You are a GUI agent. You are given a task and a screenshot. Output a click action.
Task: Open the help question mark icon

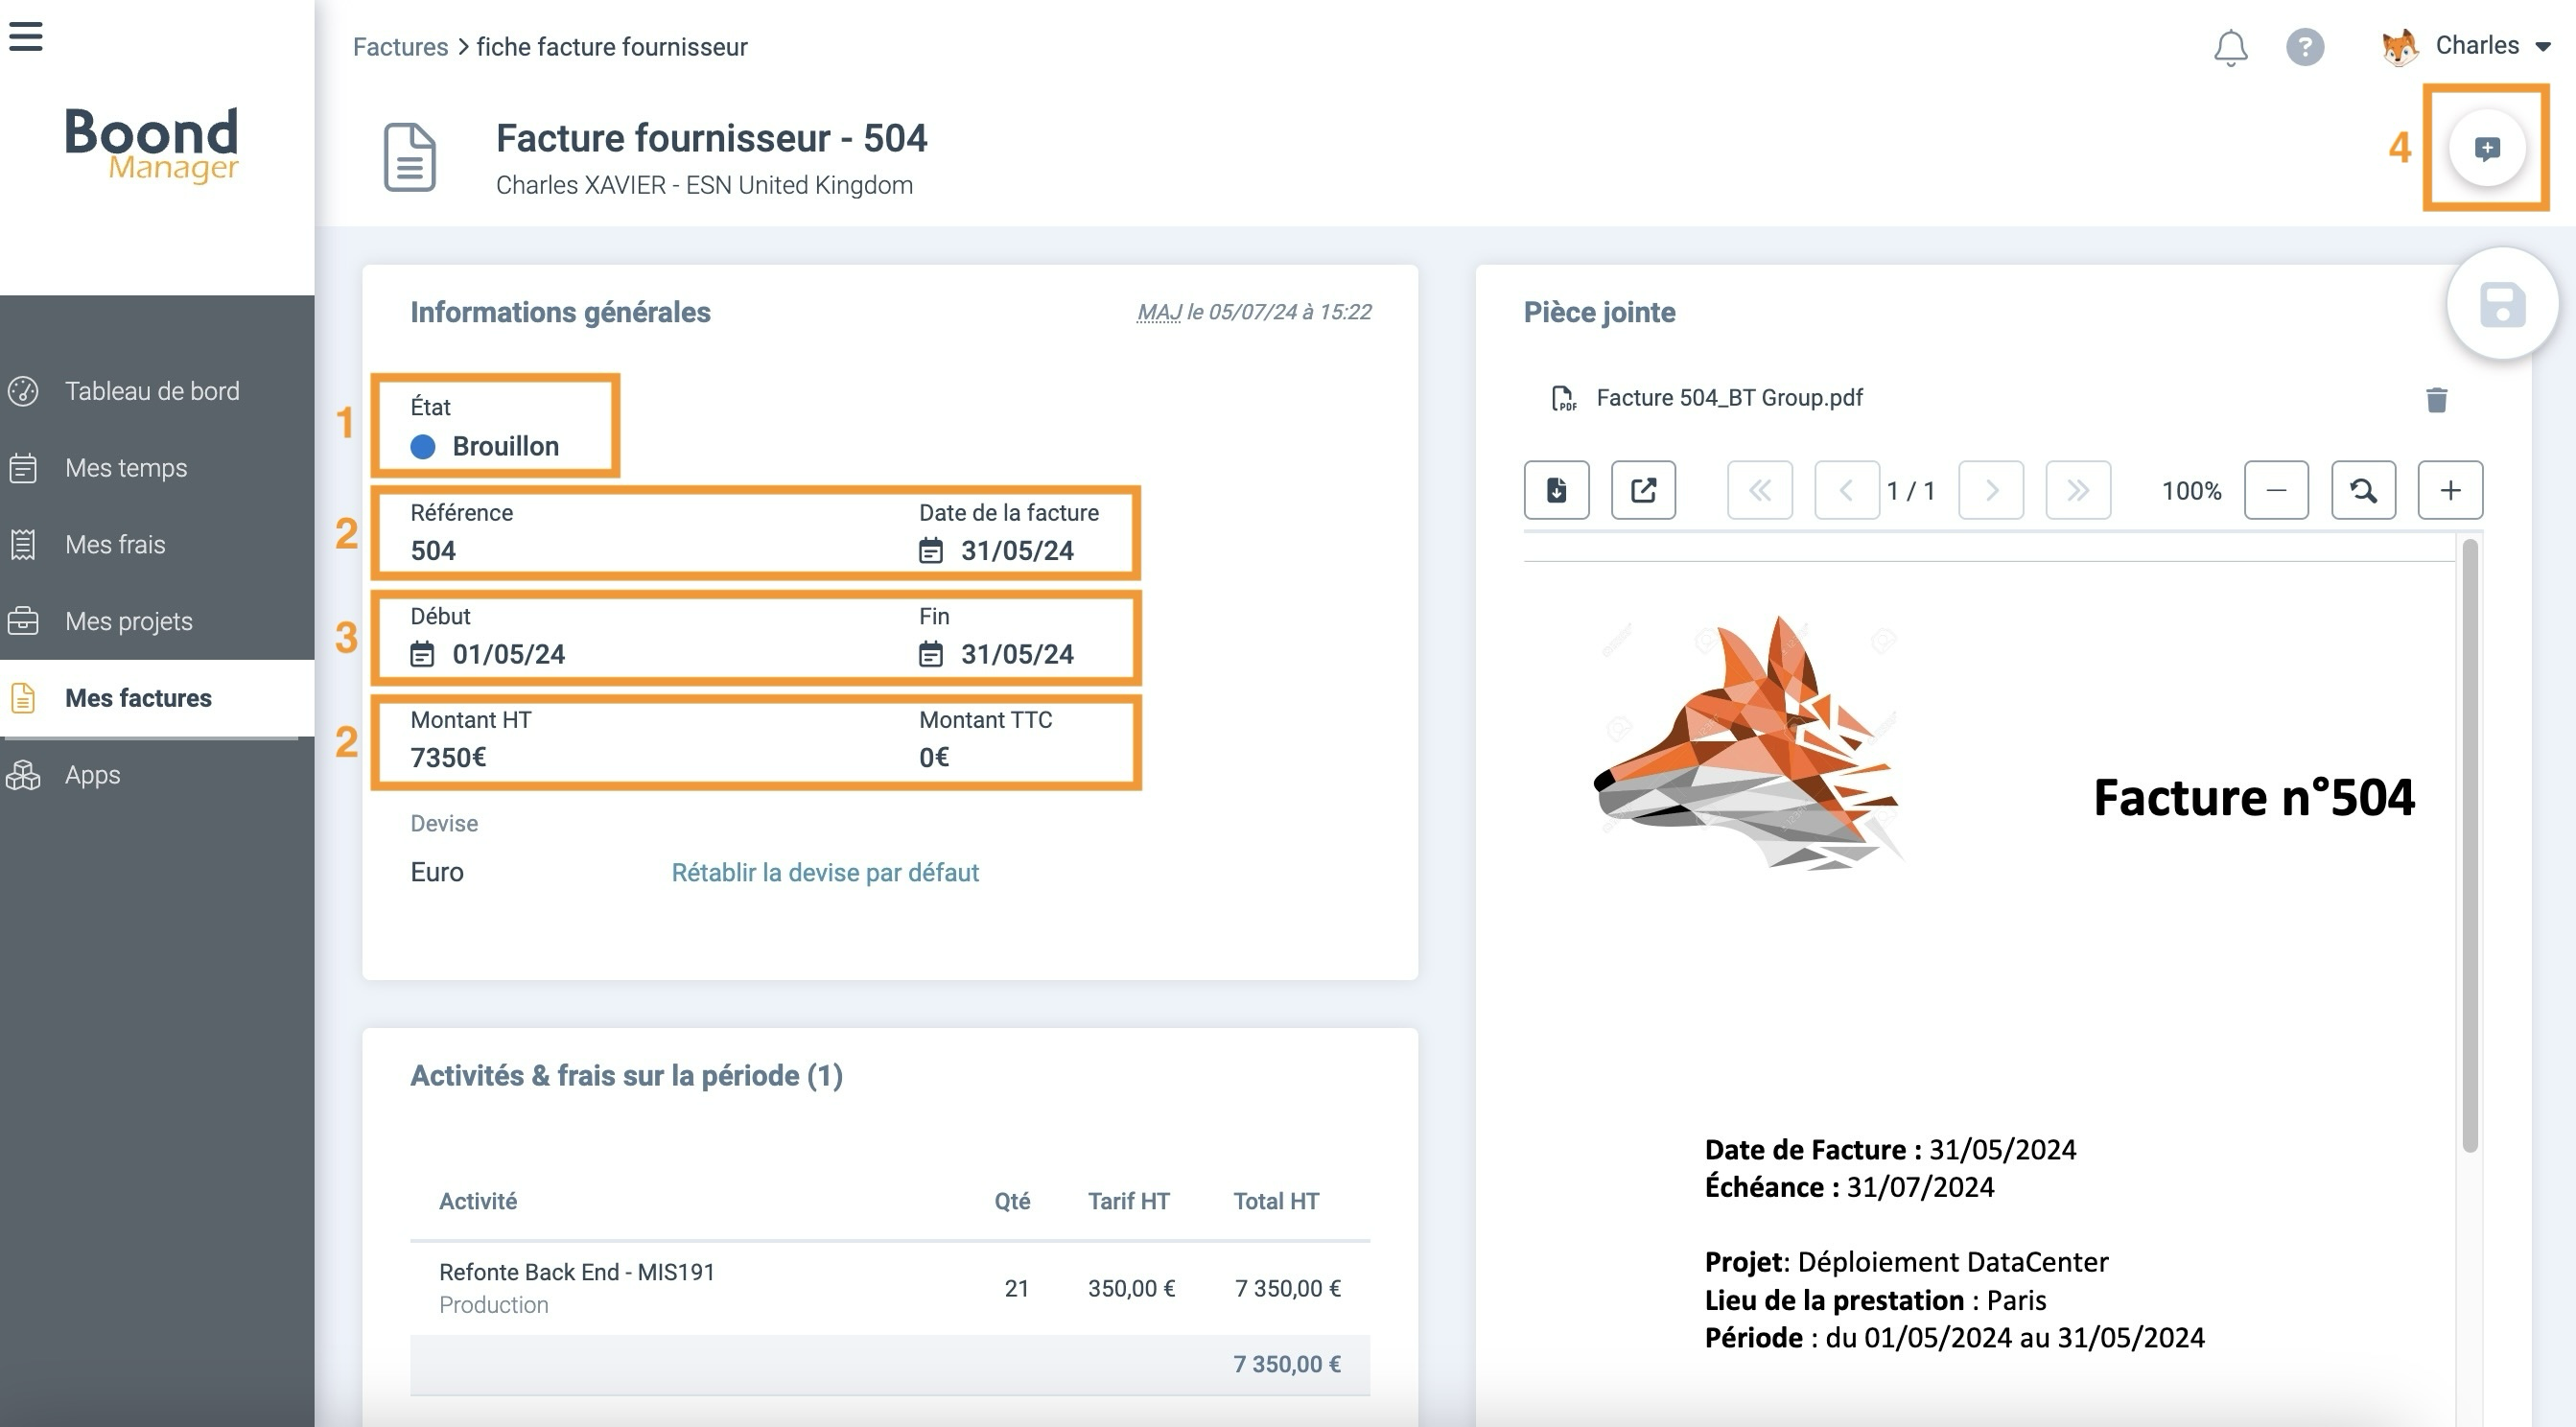tap(2304, 47)
